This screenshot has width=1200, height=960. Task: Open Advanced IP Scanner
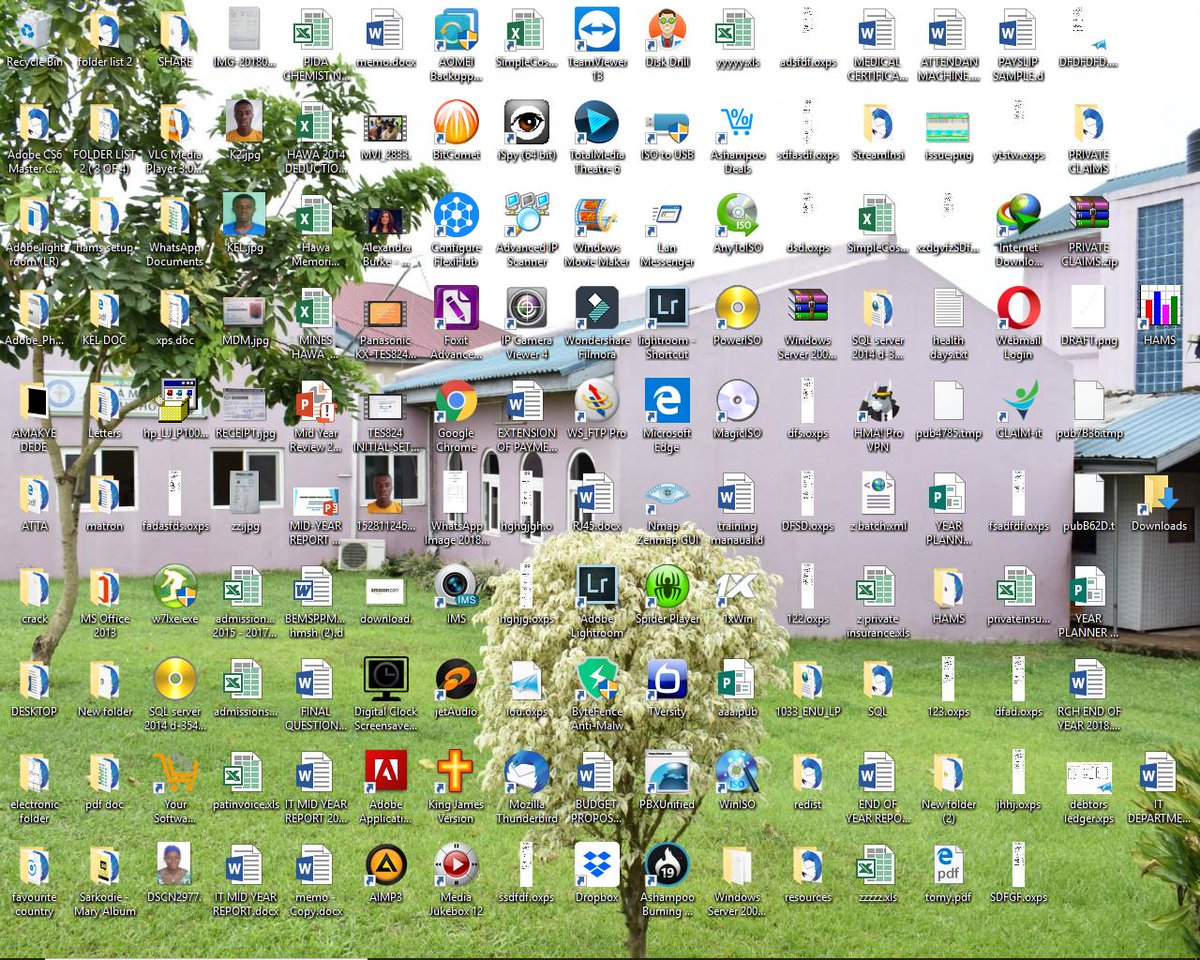tap(526, 215)
